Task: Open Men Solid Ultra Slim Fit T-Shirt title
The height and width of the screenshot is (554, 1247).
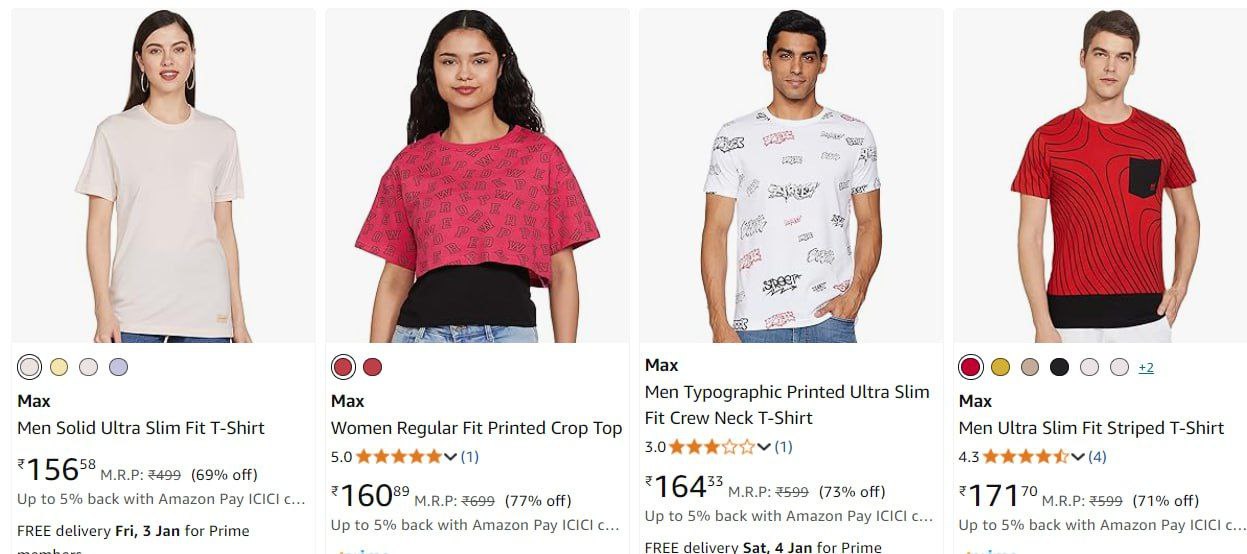Action: point(141,428)
